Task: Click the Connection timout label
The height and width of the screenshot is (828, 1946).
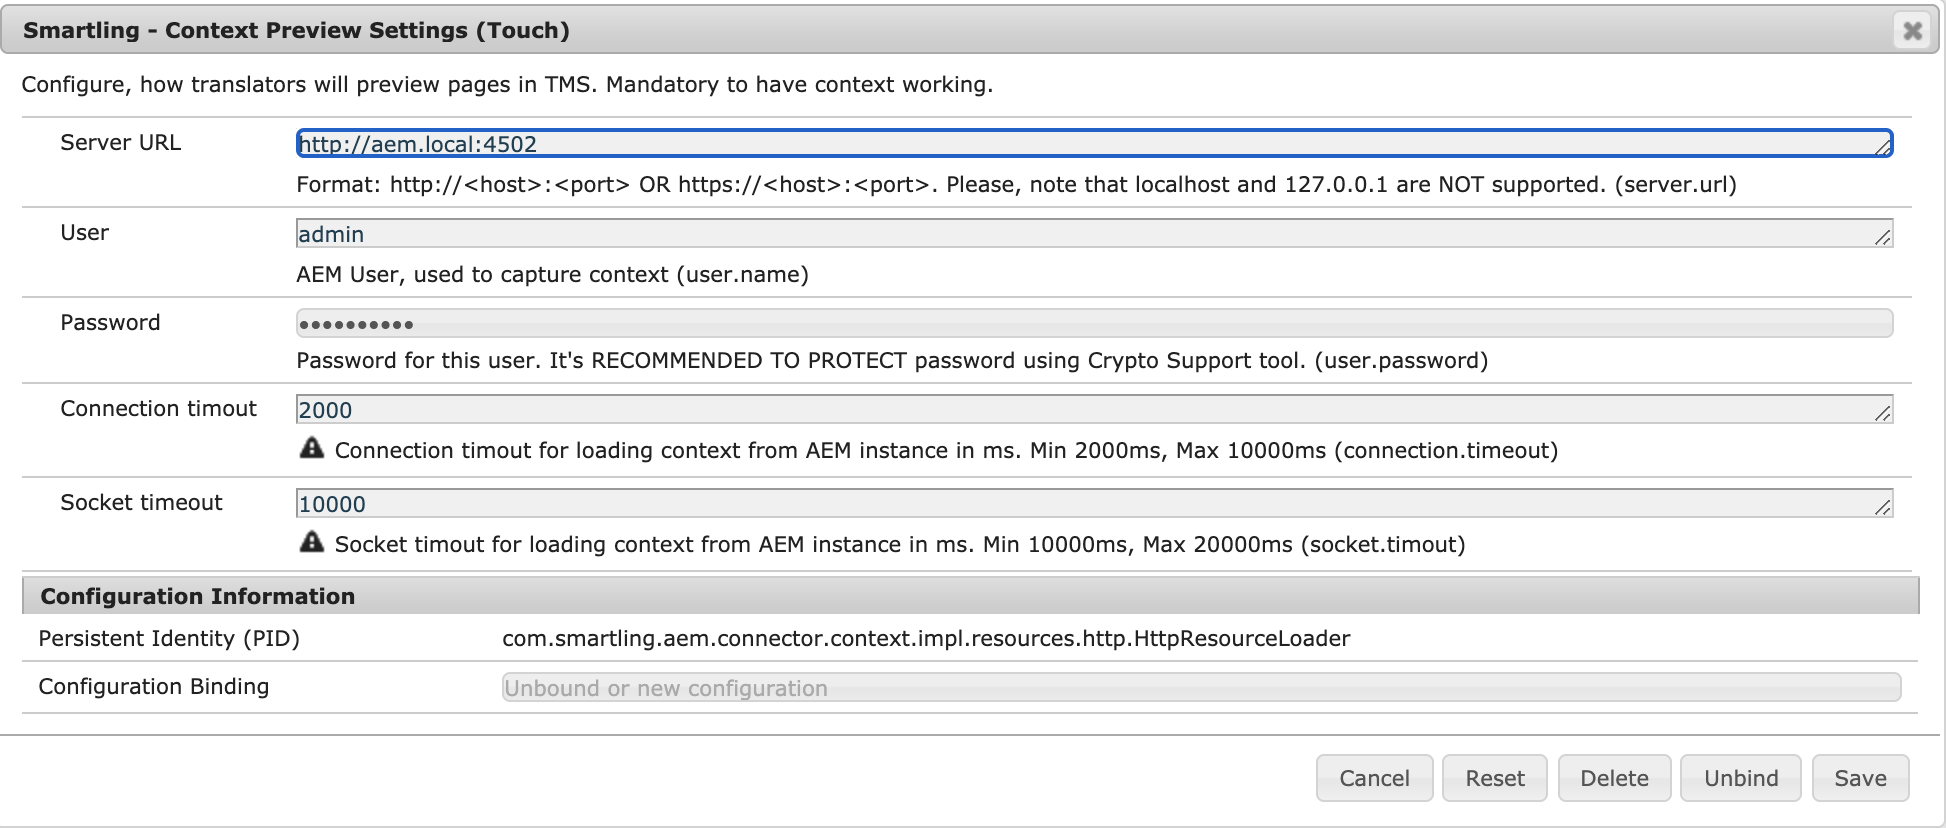Action: point(158,409)
